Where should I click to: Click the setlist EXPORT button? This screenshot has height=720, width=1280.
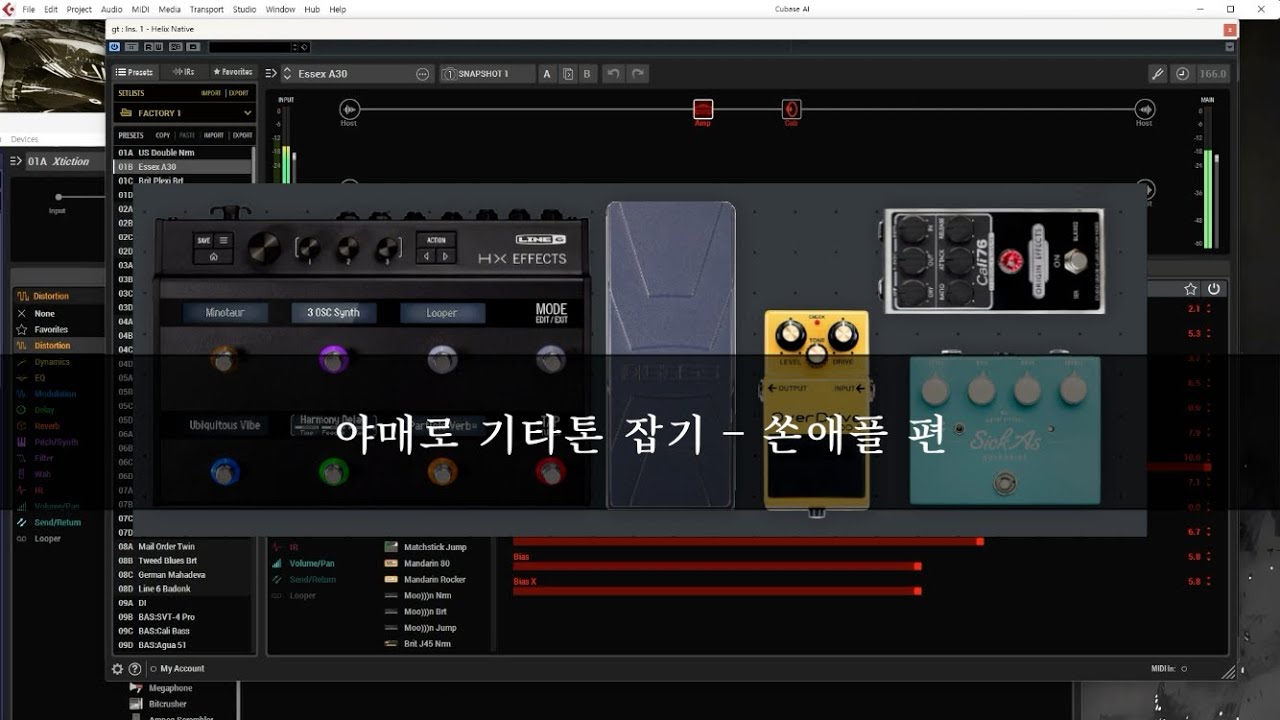point(239,93)
